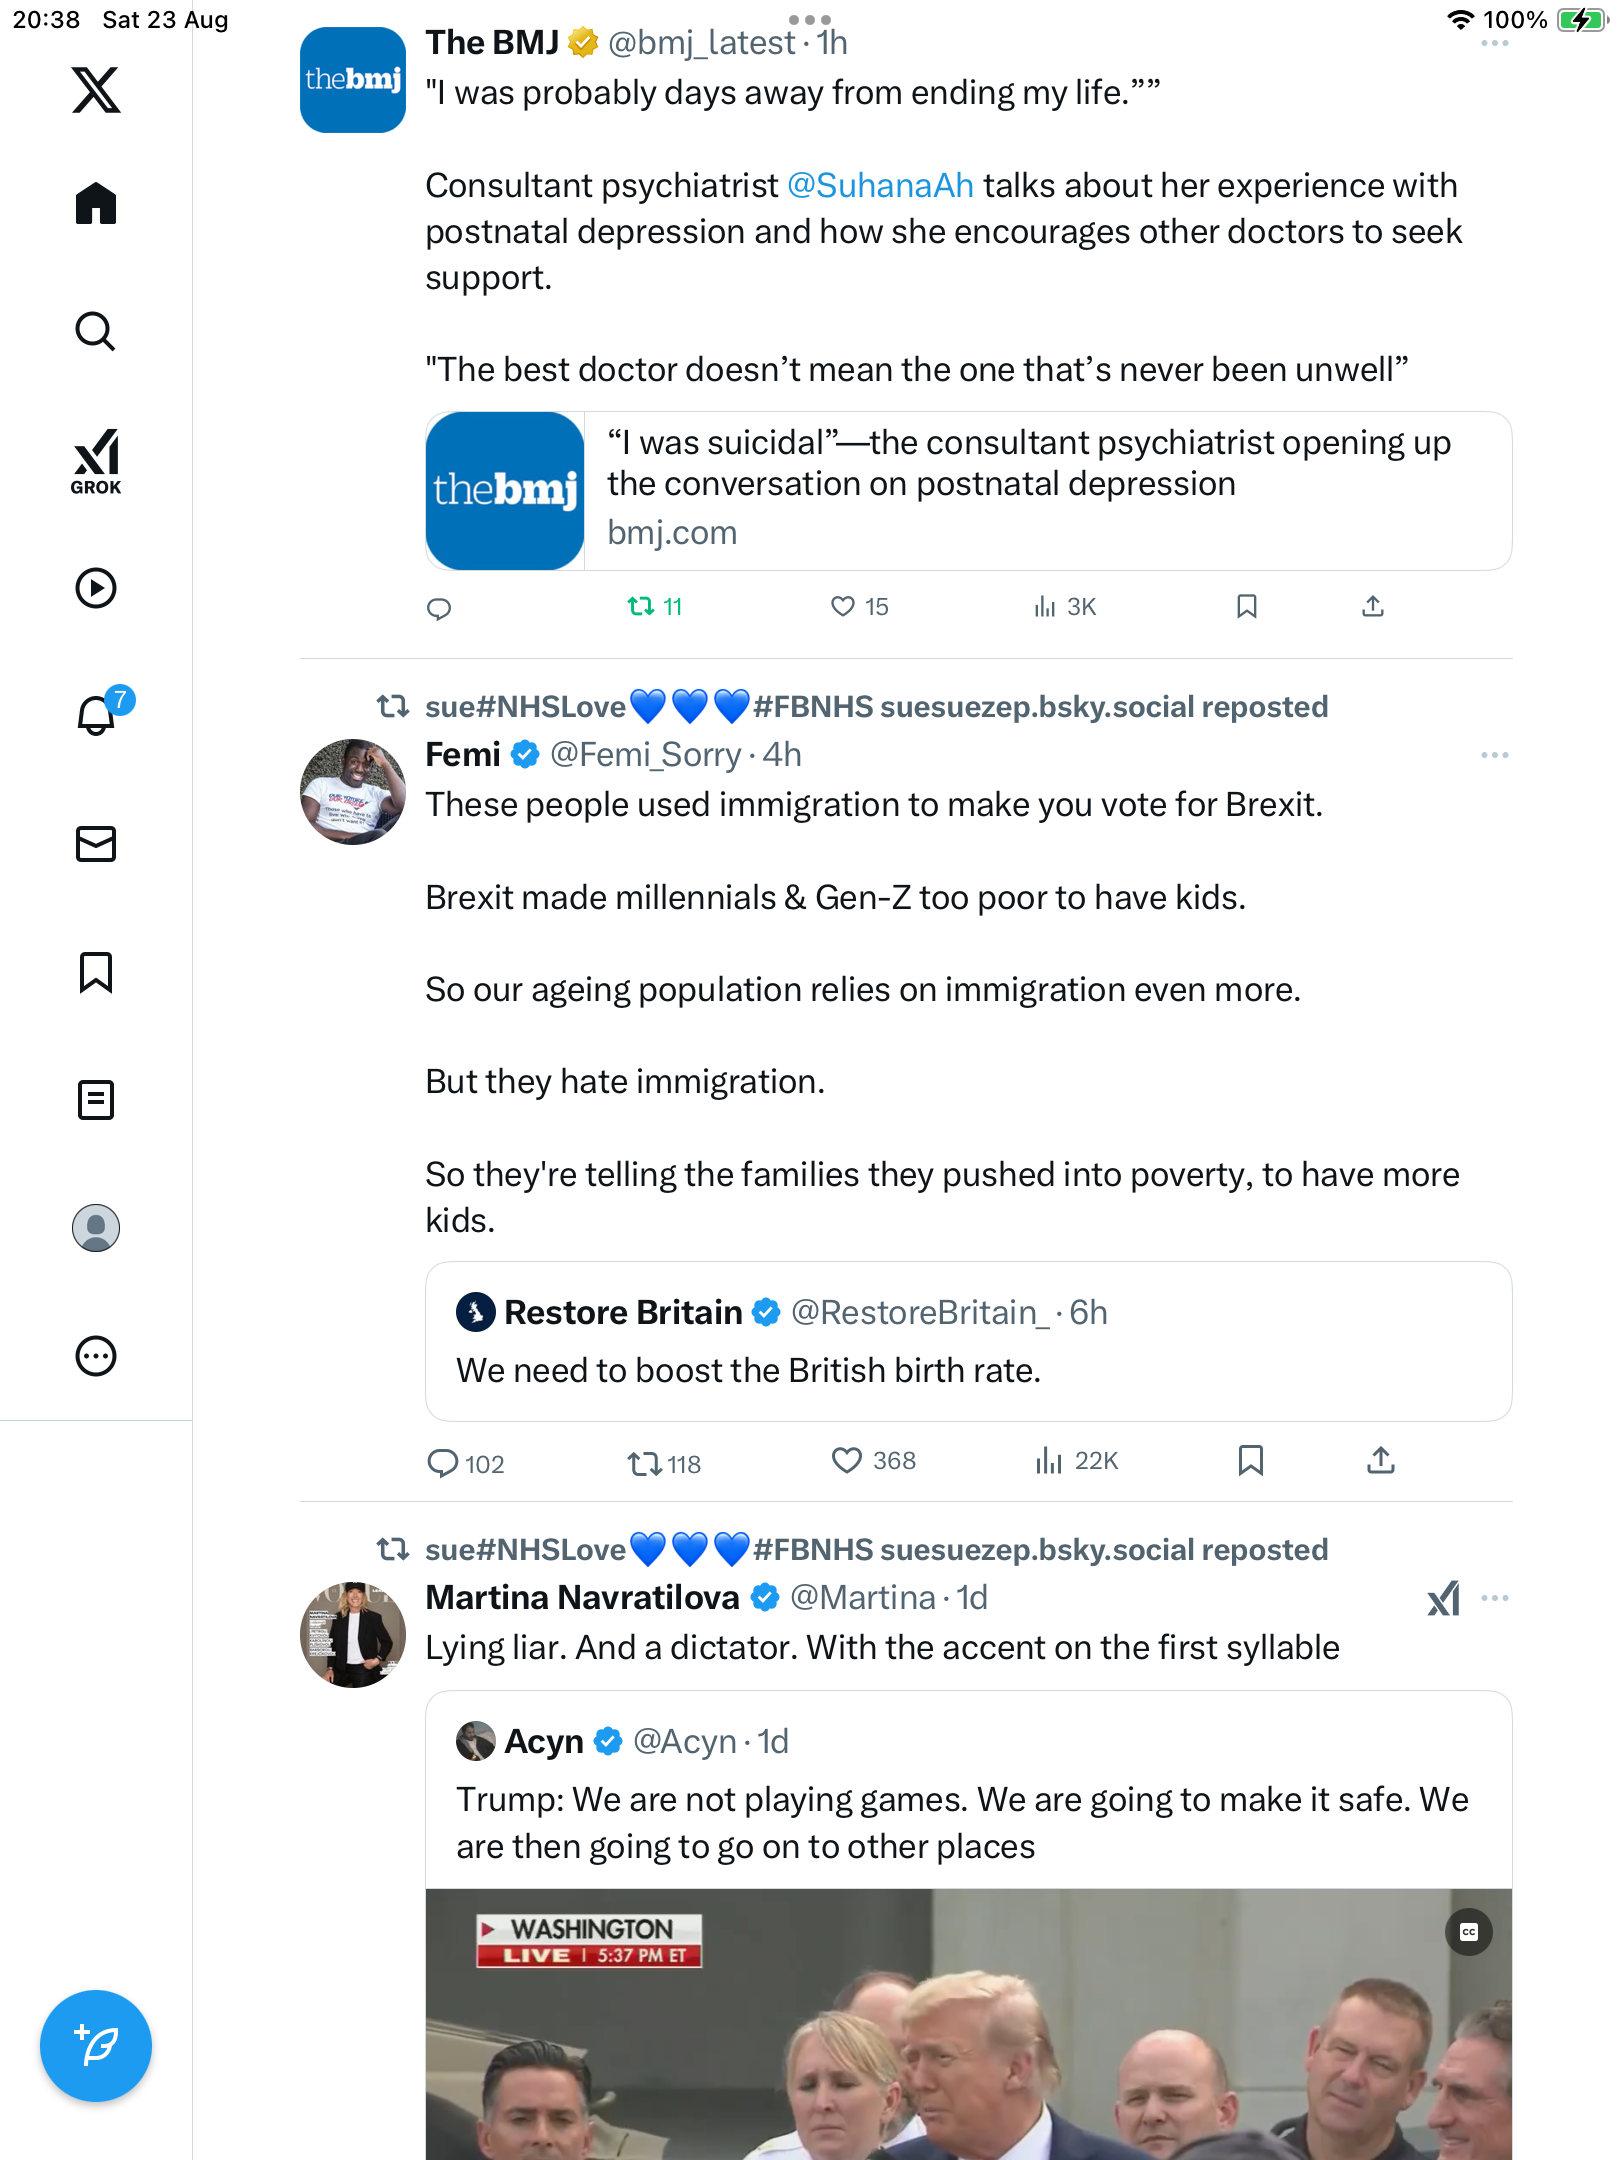Screen dimensions: 1620x2160
Task: Open Bookmarks from the sidebar
Action: point(96,972)
